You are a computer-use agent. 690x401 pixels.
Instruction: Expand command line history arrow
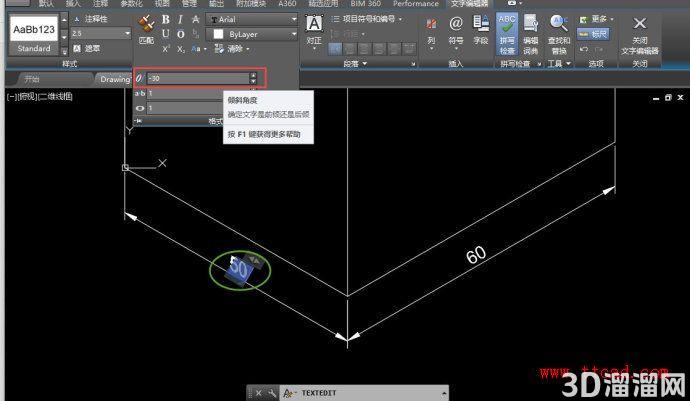pyautogui.click(x=444, y=393)
